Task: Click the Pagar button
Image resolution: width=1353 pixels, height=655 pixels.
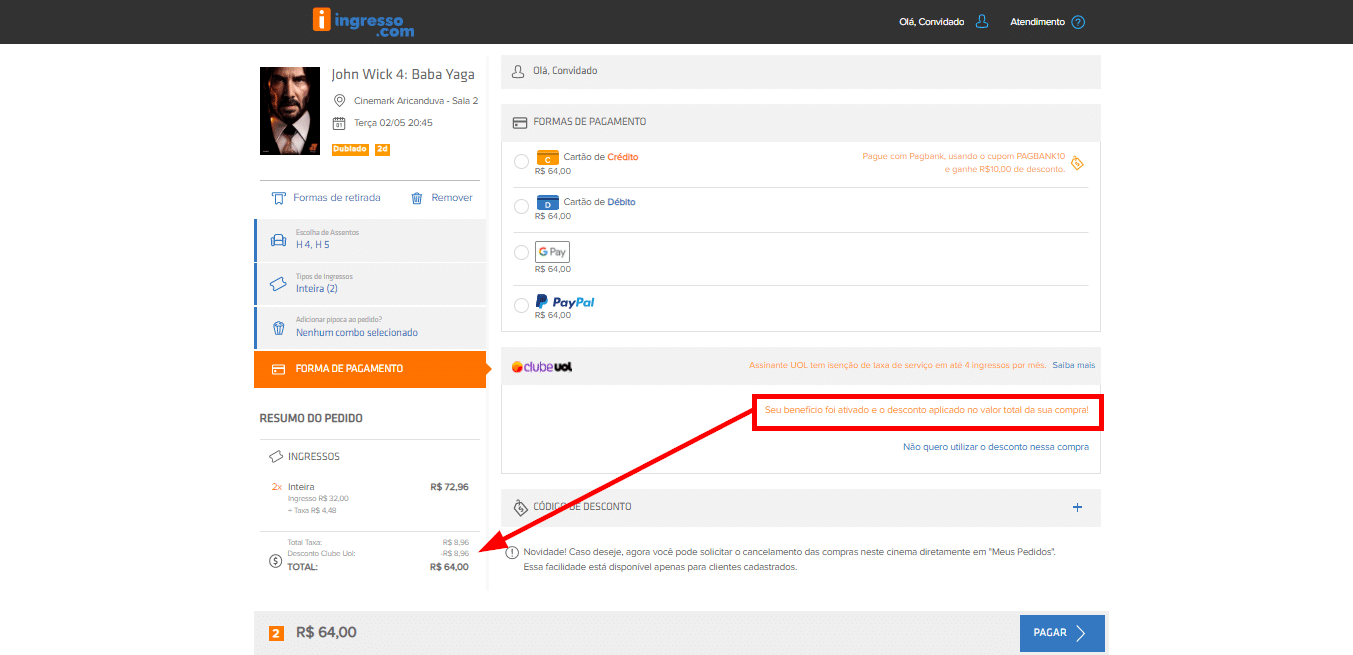Action: (1062, 633)
